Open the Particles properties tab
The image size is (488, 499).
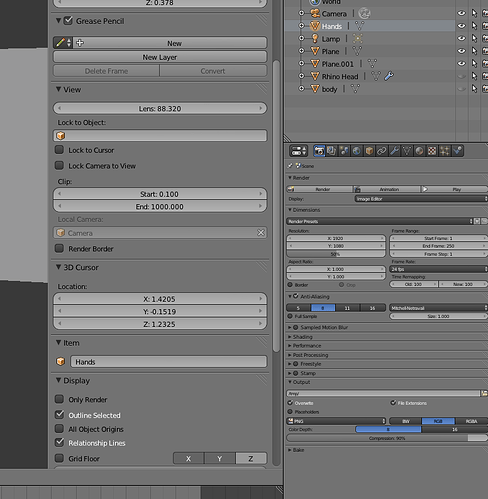click(x=444, y=151)
